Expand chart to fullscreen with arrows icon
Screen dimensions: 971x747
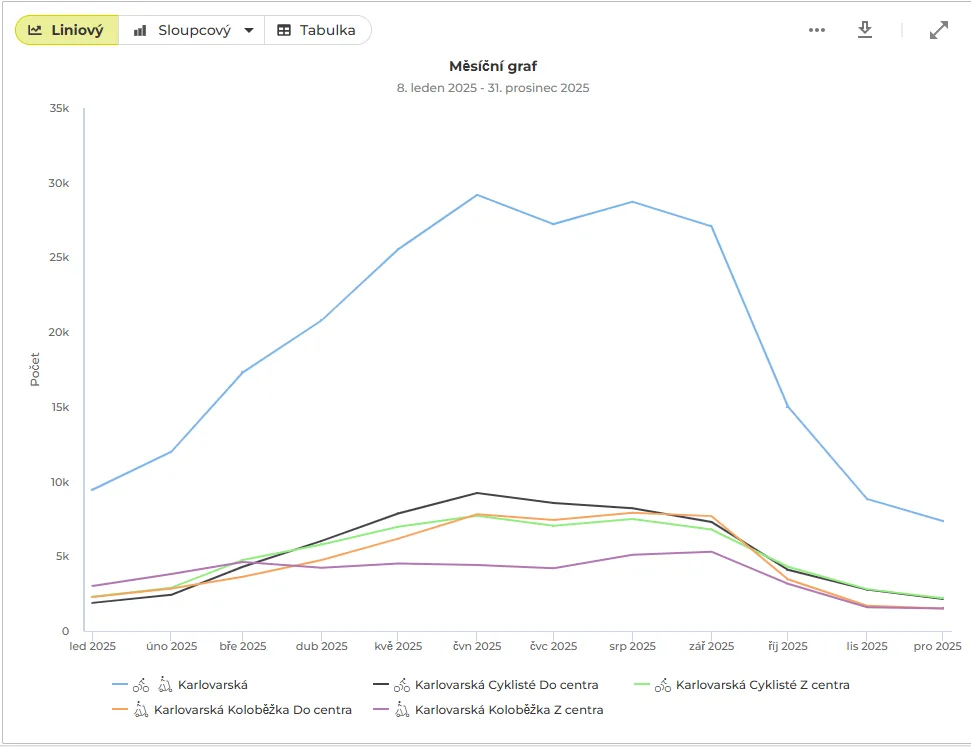[939, 30]
